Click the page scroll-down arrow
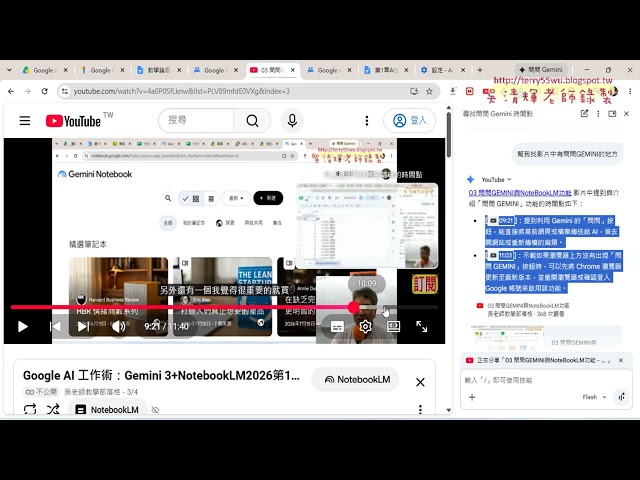The height and width of the screenshot is (480, 640). point(449,410)
